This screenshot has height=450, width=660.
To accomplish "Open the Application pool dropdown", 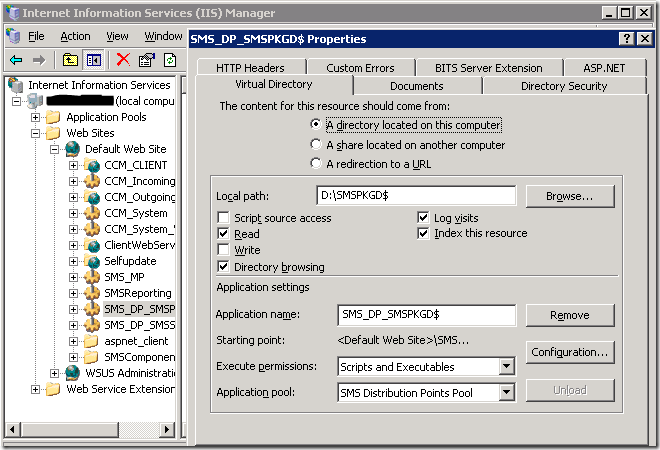I will tap(507, 393).
